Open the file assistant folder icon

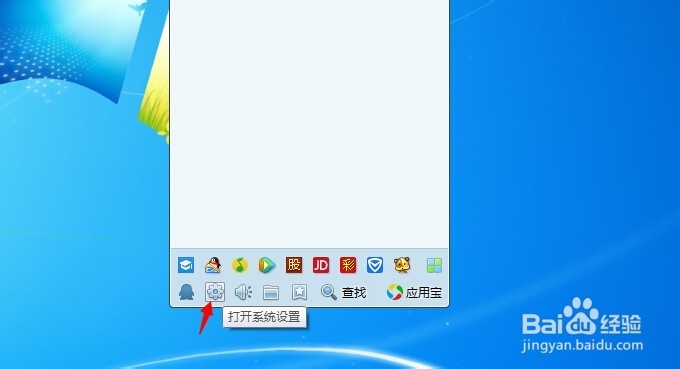click(x=271, y=293)
